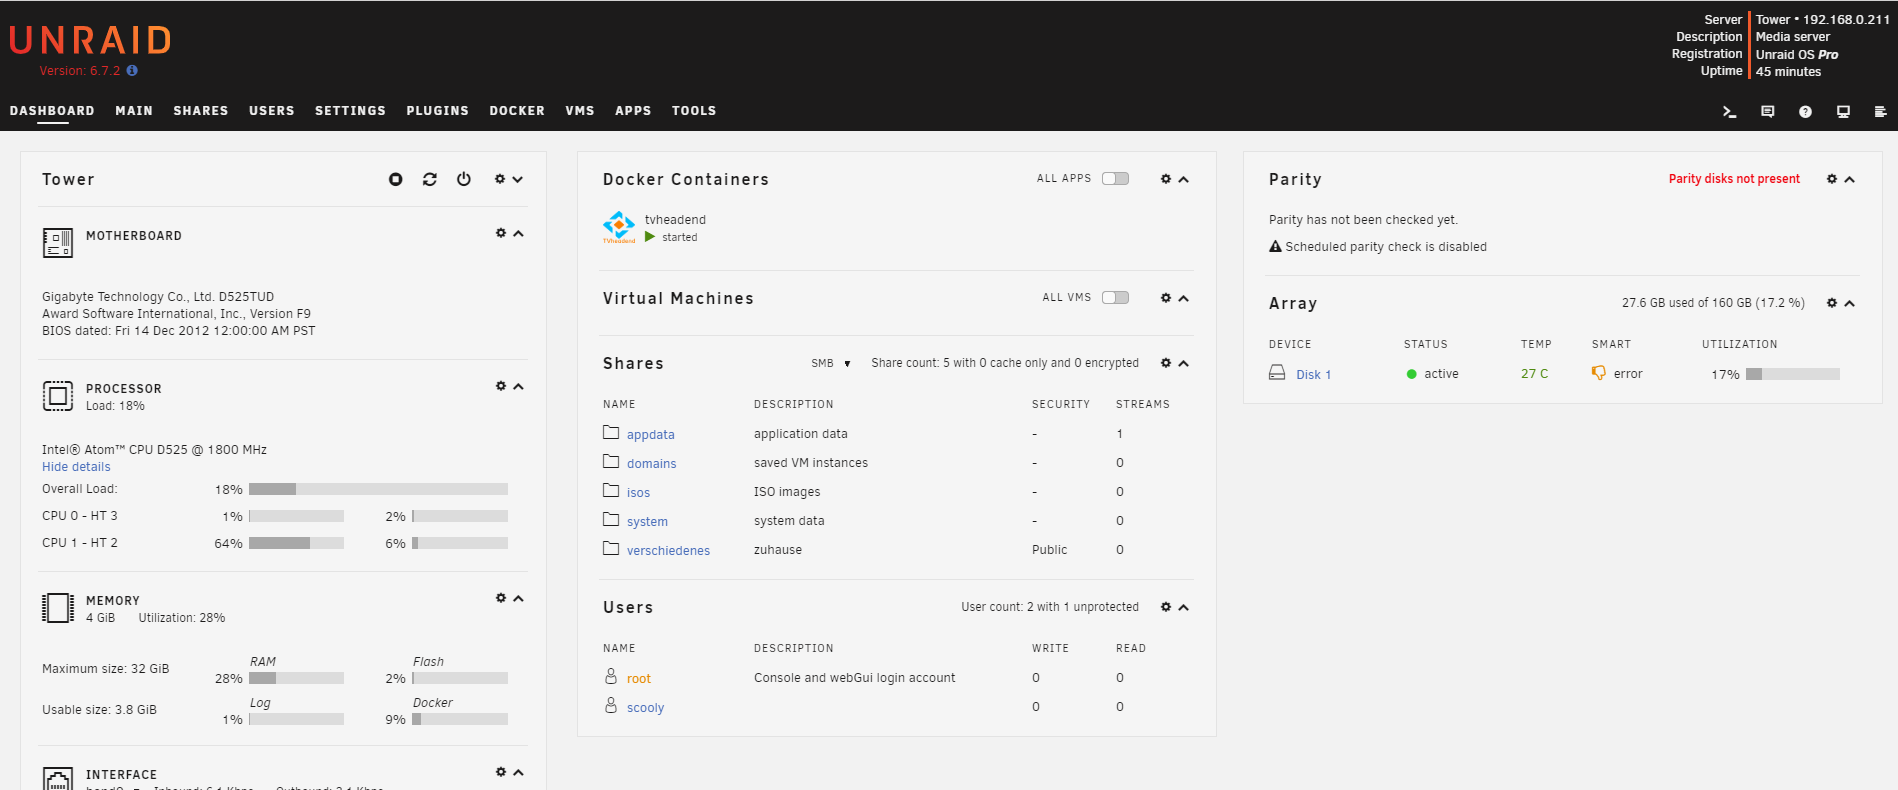Viewport: 1898px width, 790px height.
Task: Open Memory section gear settings
Action: [x=501, y=598]
